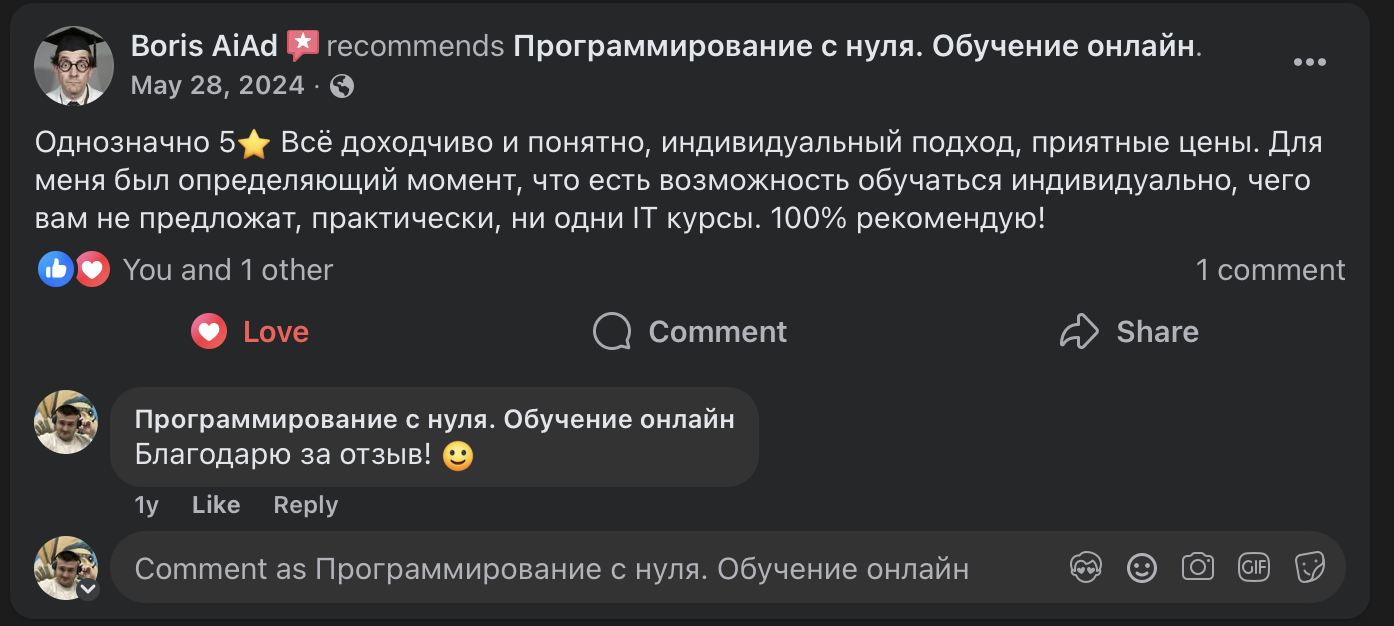Screen dimensions: 1394x626
Task: Click the camera icon to attach a photo
Action: click(1197, 567)
